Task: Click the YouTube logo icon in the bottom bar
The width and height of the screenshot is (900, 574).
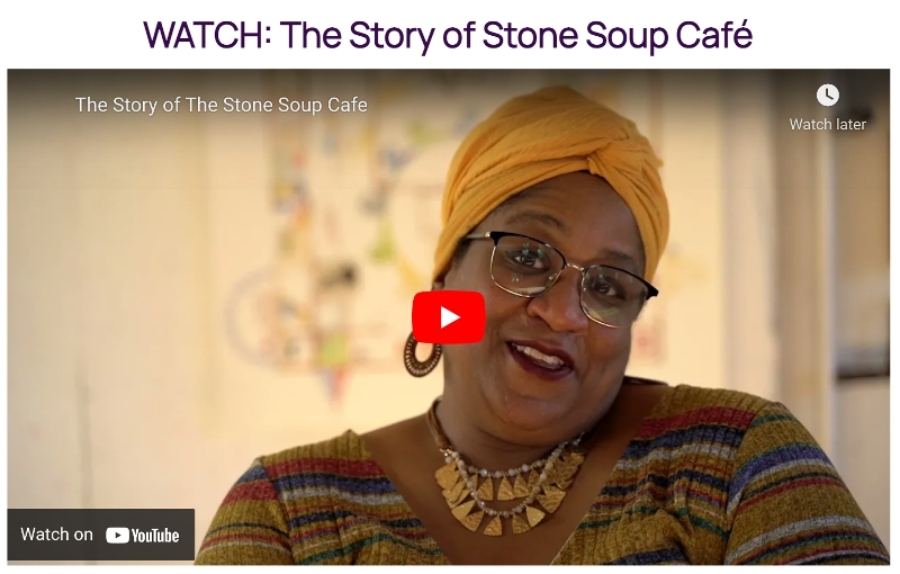Action: coord(117,536)
